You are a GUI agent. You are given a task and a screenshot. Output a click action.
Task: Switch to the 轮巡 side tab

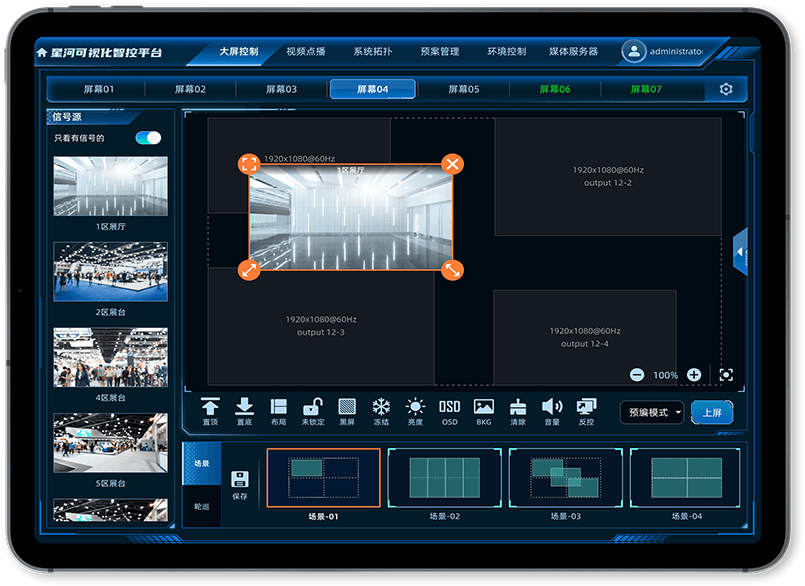coord(202,506)
